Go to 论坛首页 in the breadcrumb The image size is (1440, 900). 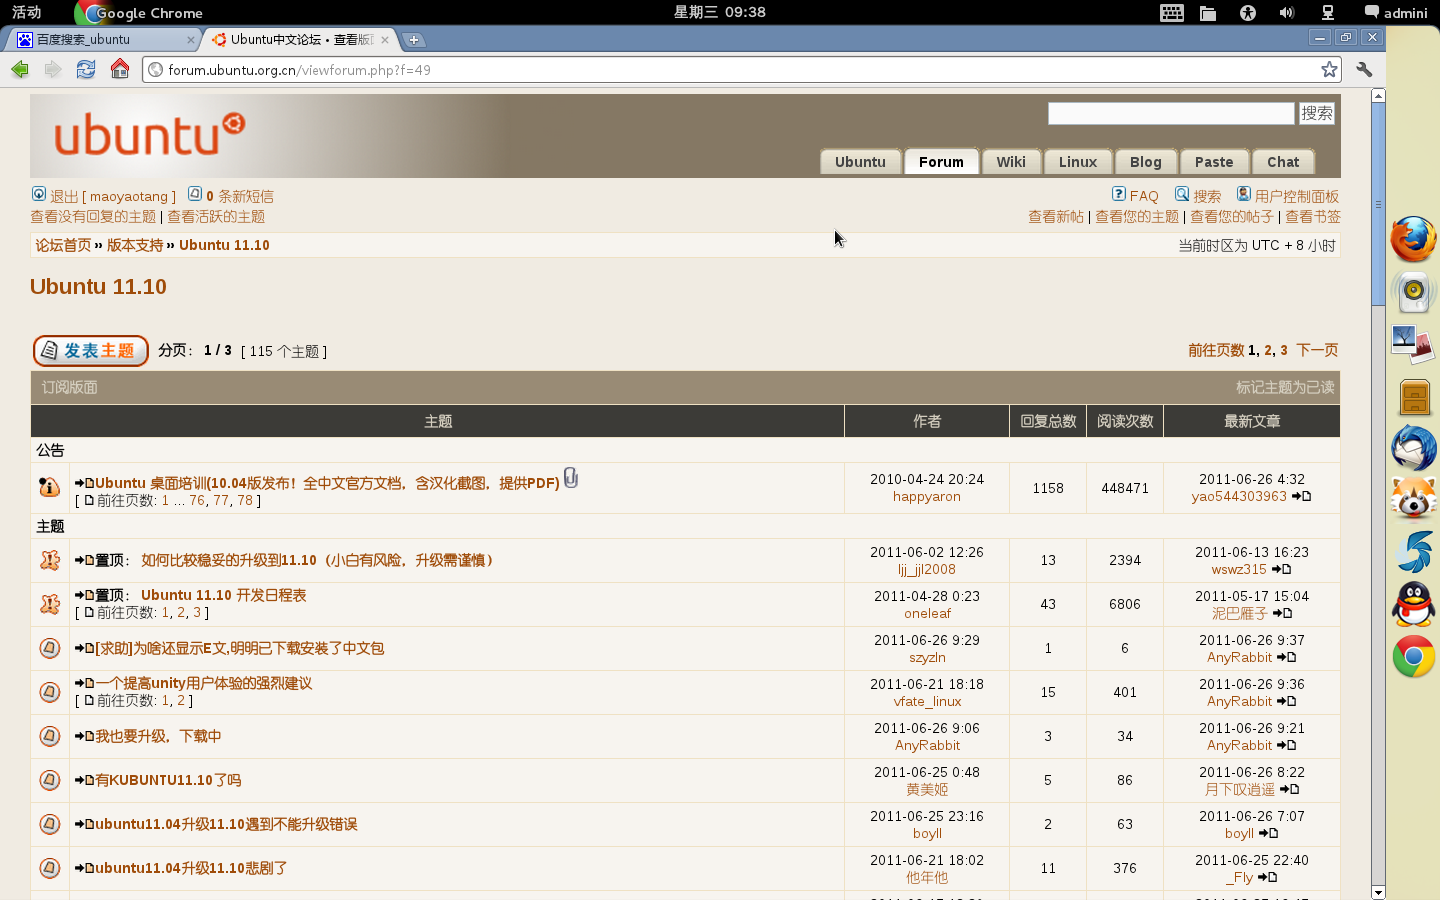click(63, 245)
